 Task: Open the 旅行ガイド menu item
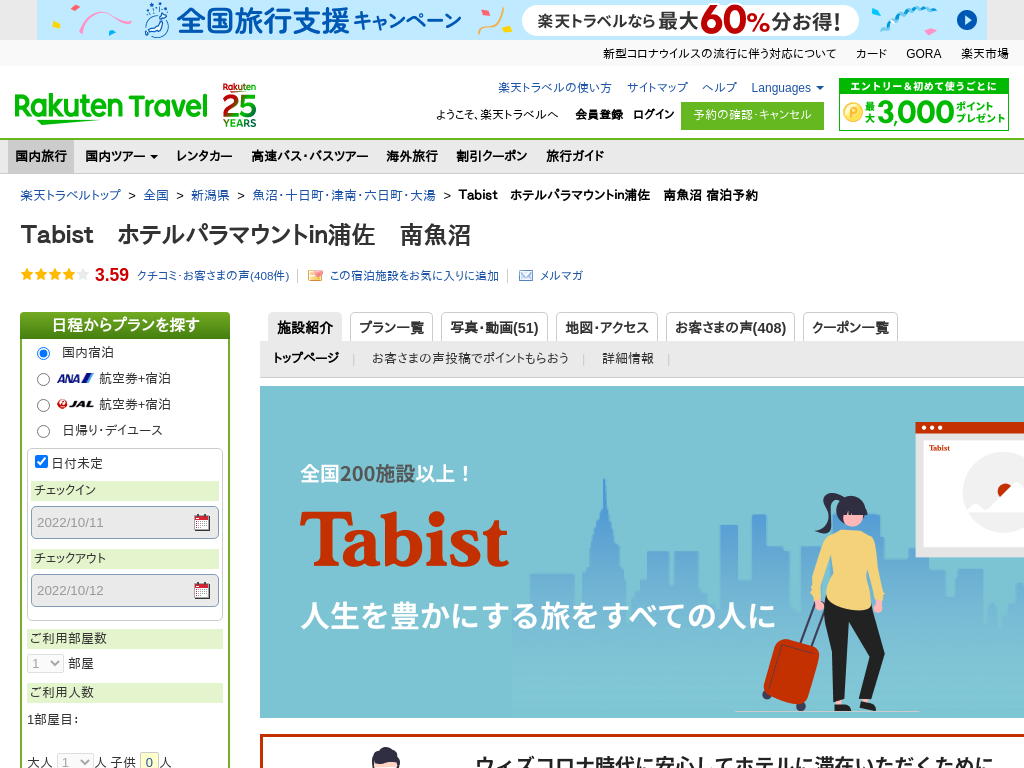click(x=575, y=156)
